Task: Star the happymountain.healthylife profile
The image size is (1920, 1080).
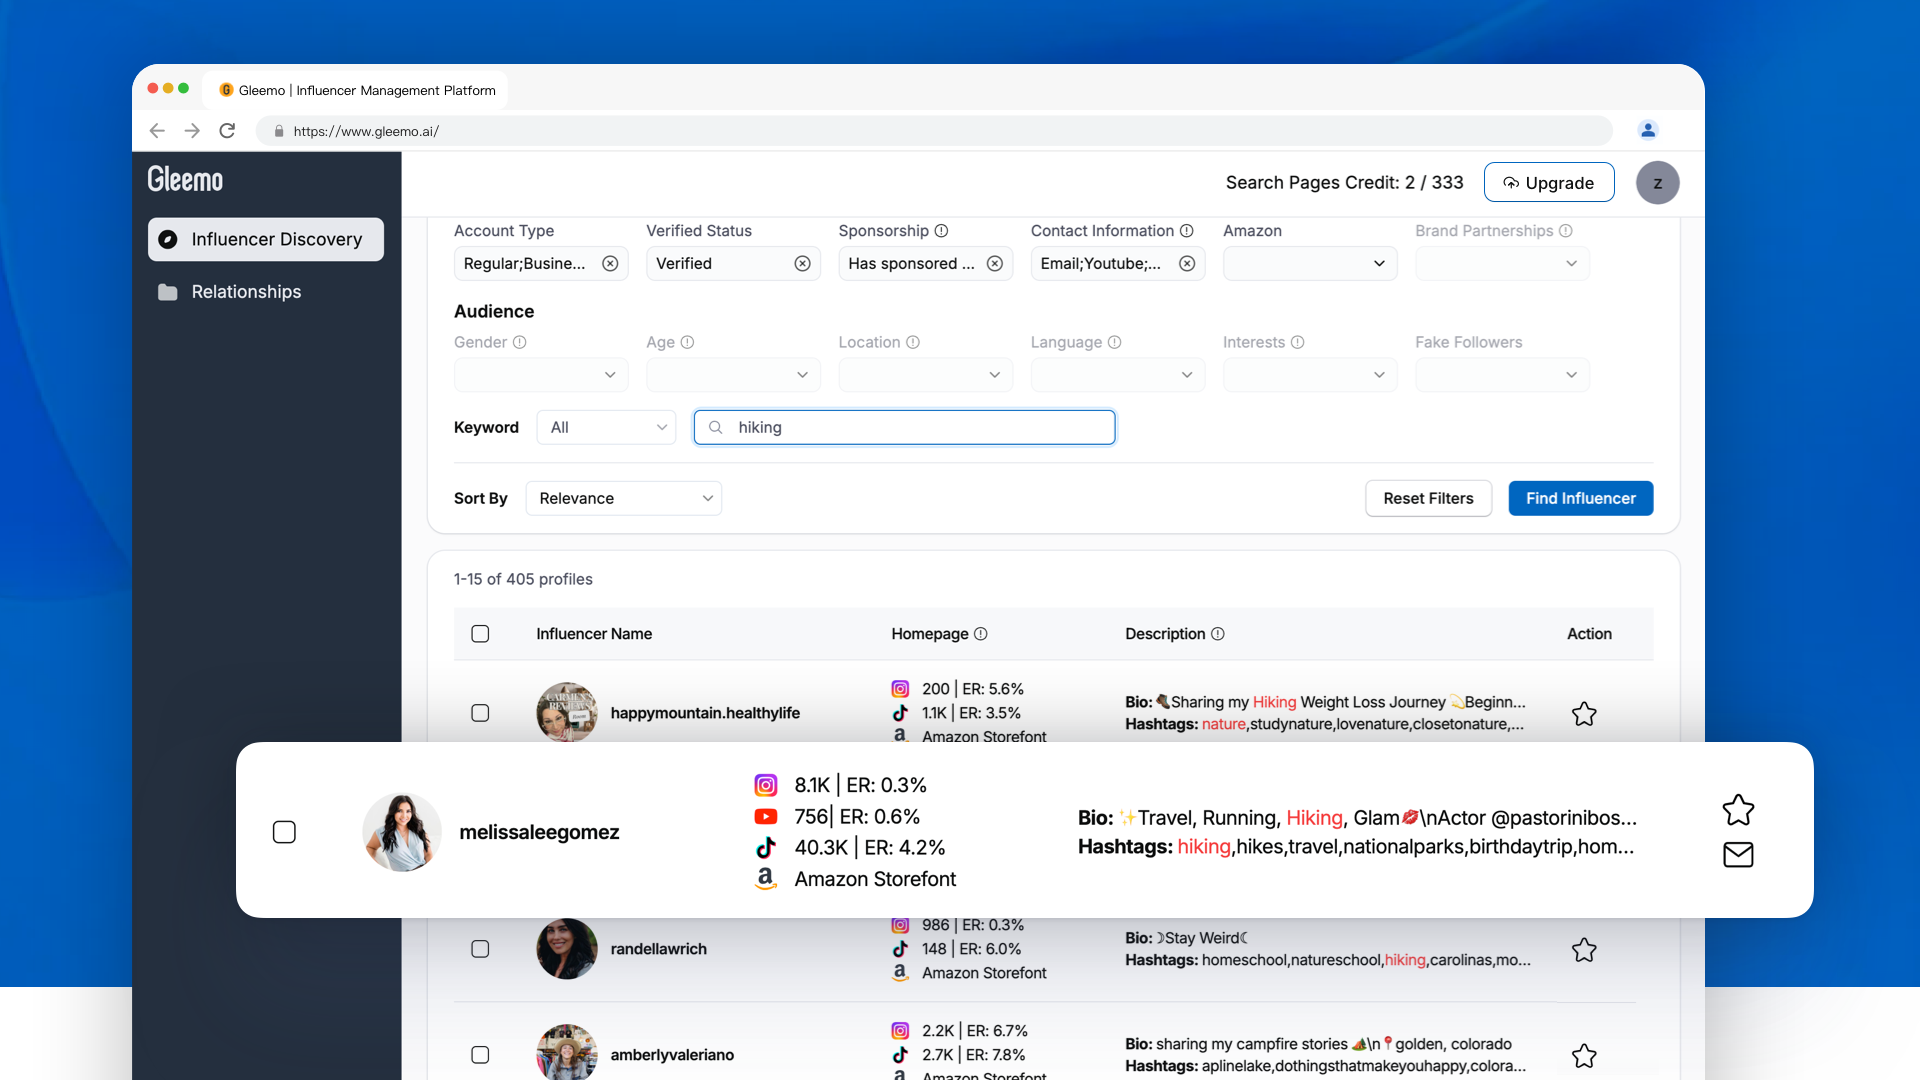Action: 1584,714
